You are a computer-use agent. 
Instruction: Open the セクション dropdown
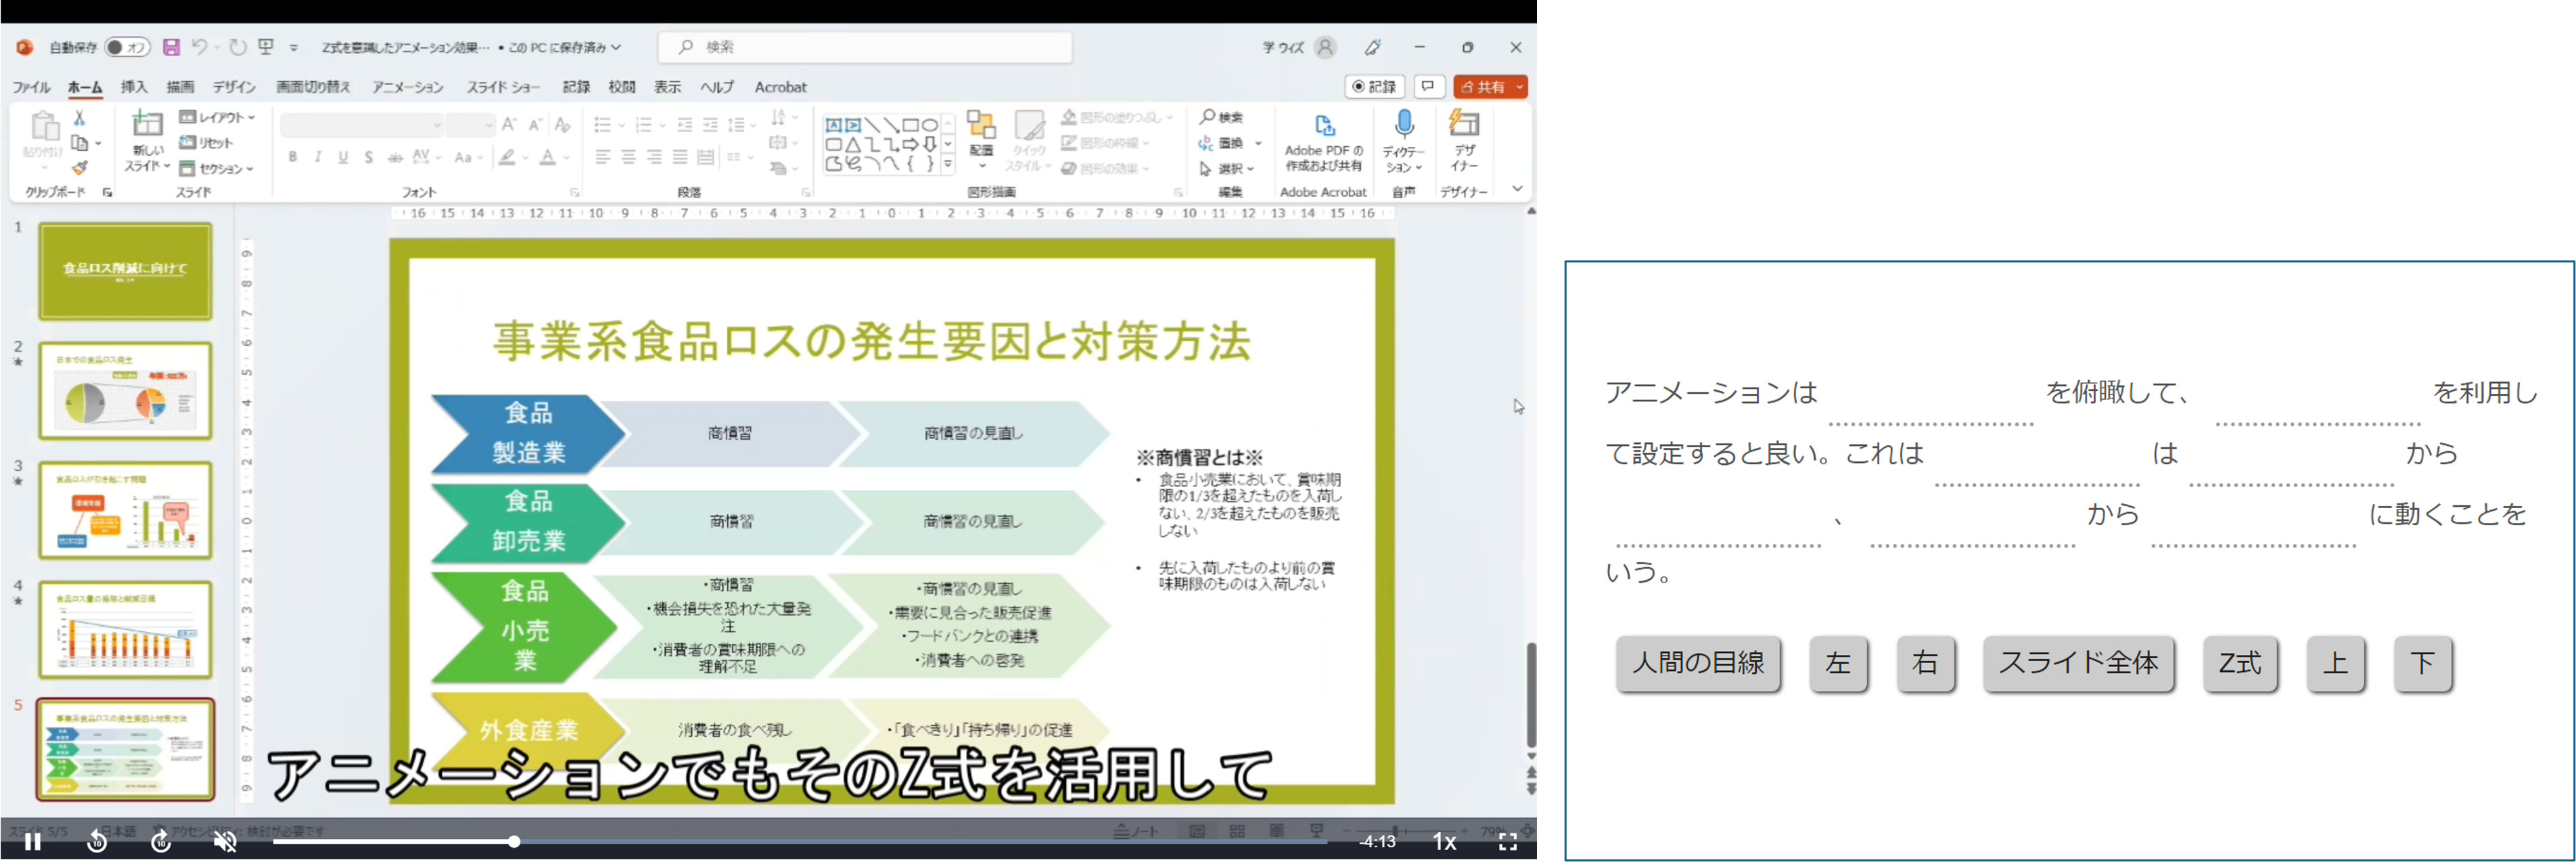(x=217, y=169)
